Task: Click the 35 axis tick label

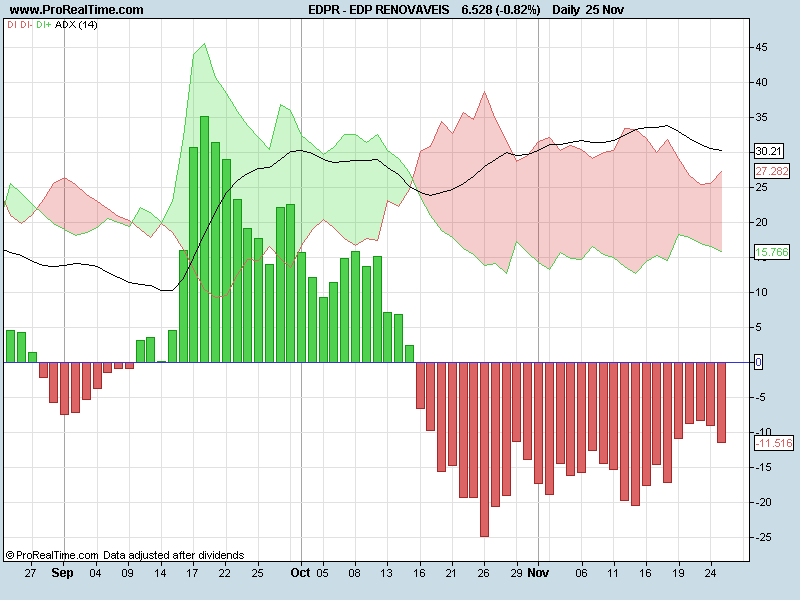Action: [x=761, y=117]
